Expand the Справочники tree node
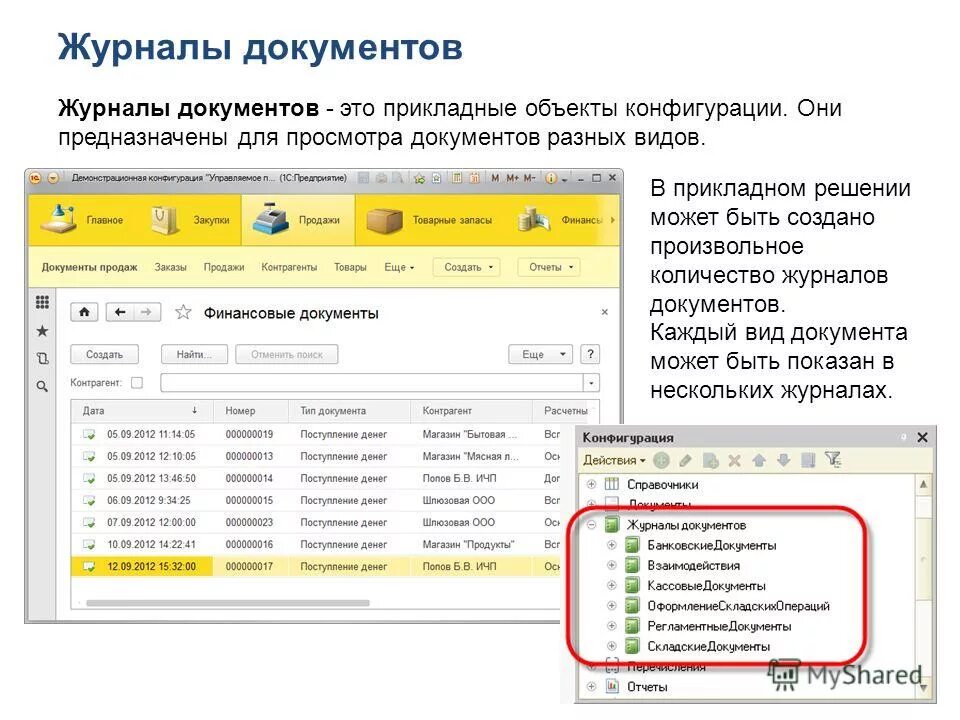The image size is (960, 720). (590, 484)
